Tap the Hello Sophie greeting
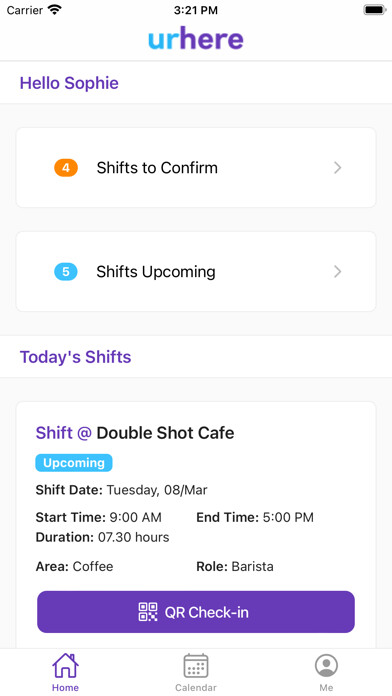The height and width of the screenshot is (696, 392). (69, 83)
